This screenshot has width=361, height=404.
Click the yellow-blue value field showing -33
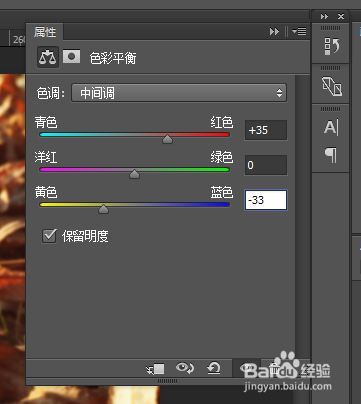266,200
